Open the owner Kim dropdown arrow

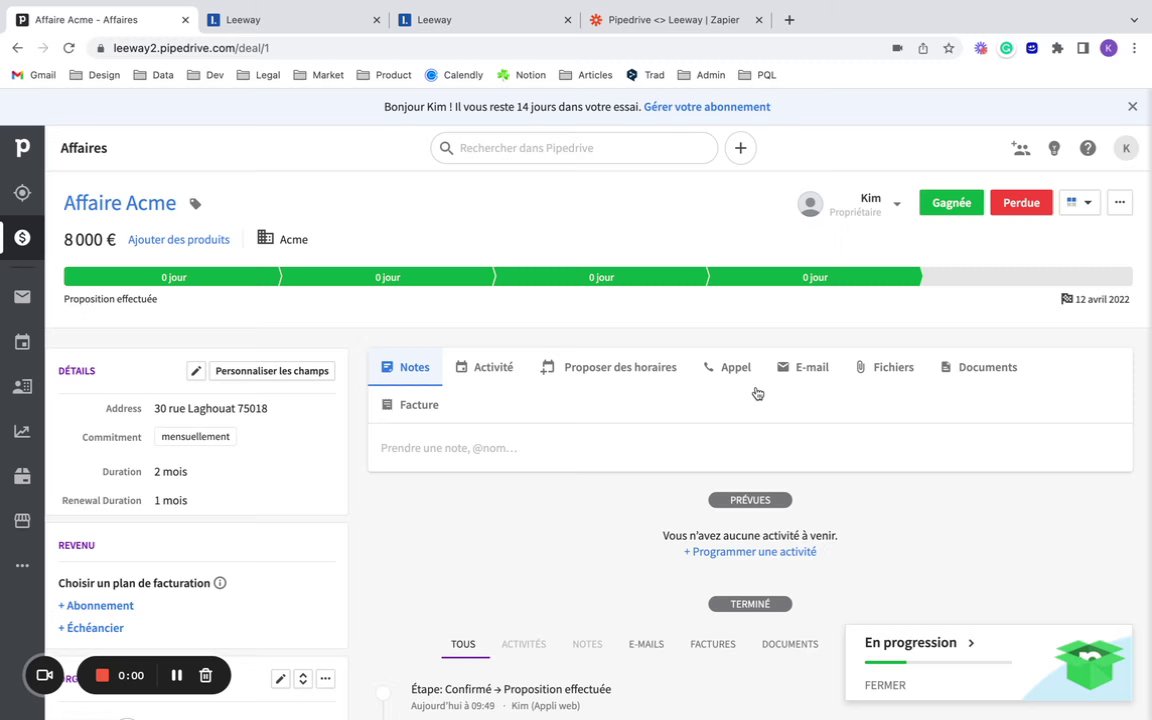[x=897, y=204]
